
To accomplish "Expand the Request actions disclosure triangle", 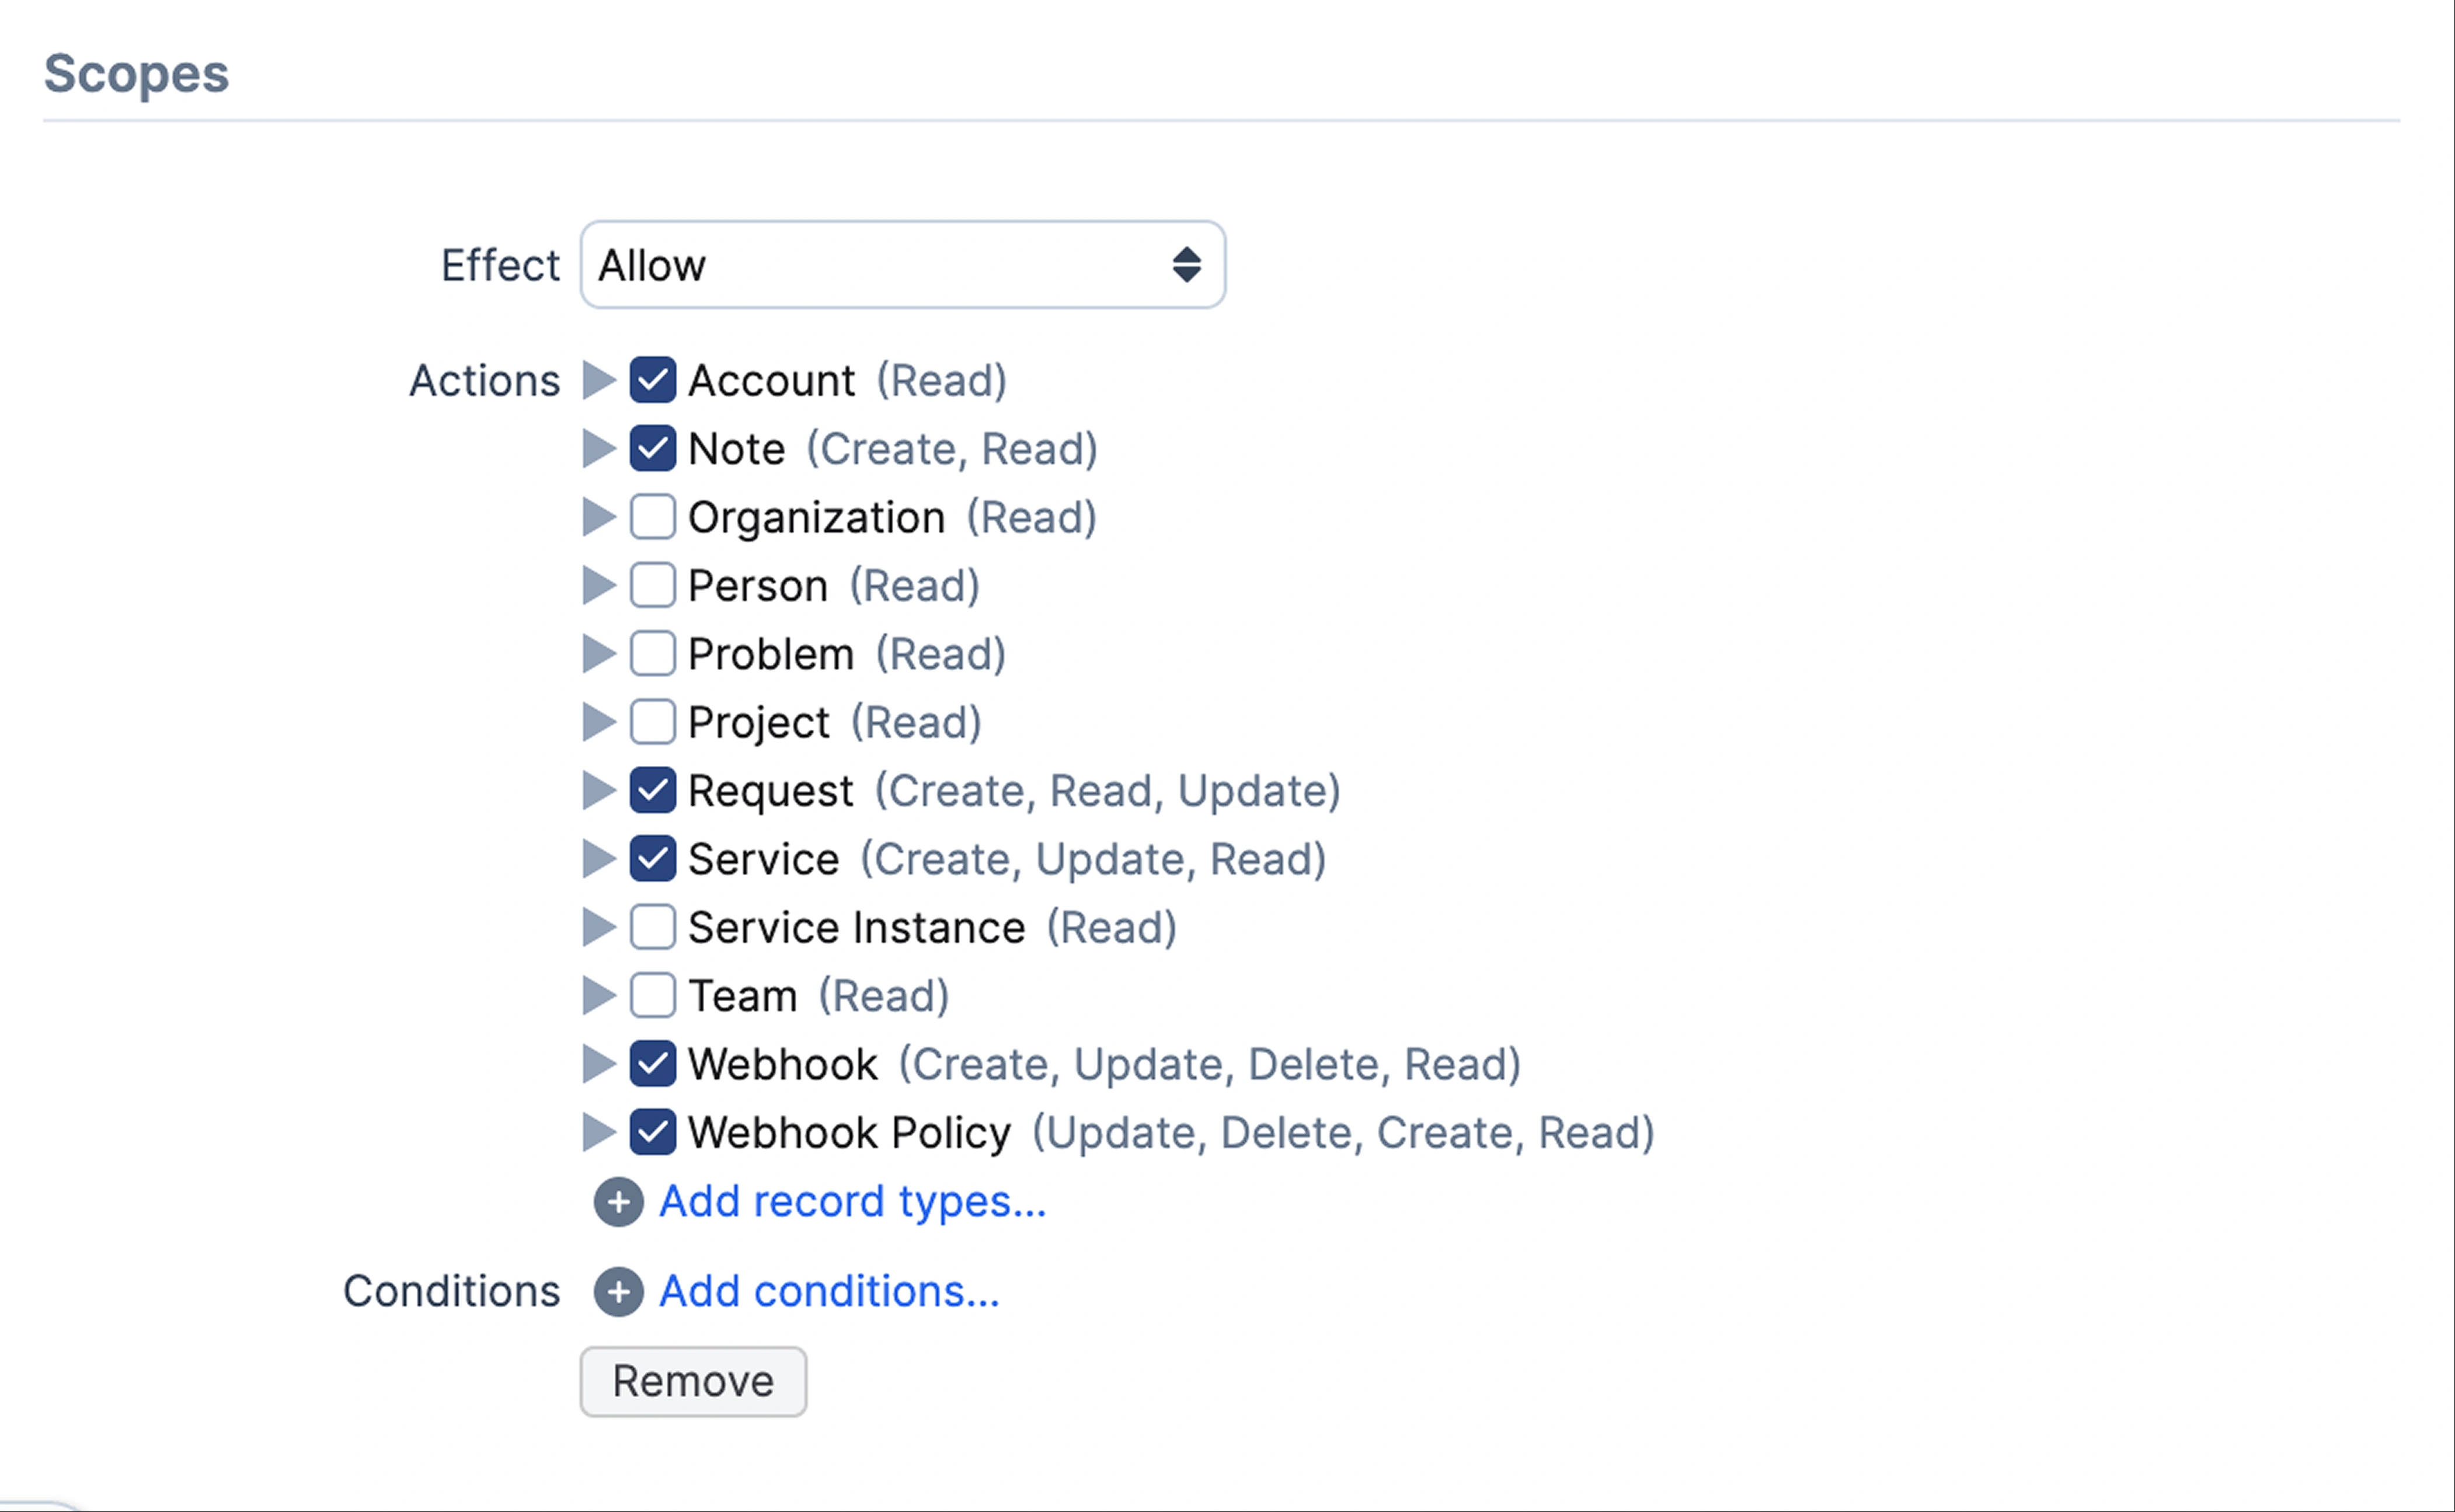I will pyautogui.click(x=598, y=790).
